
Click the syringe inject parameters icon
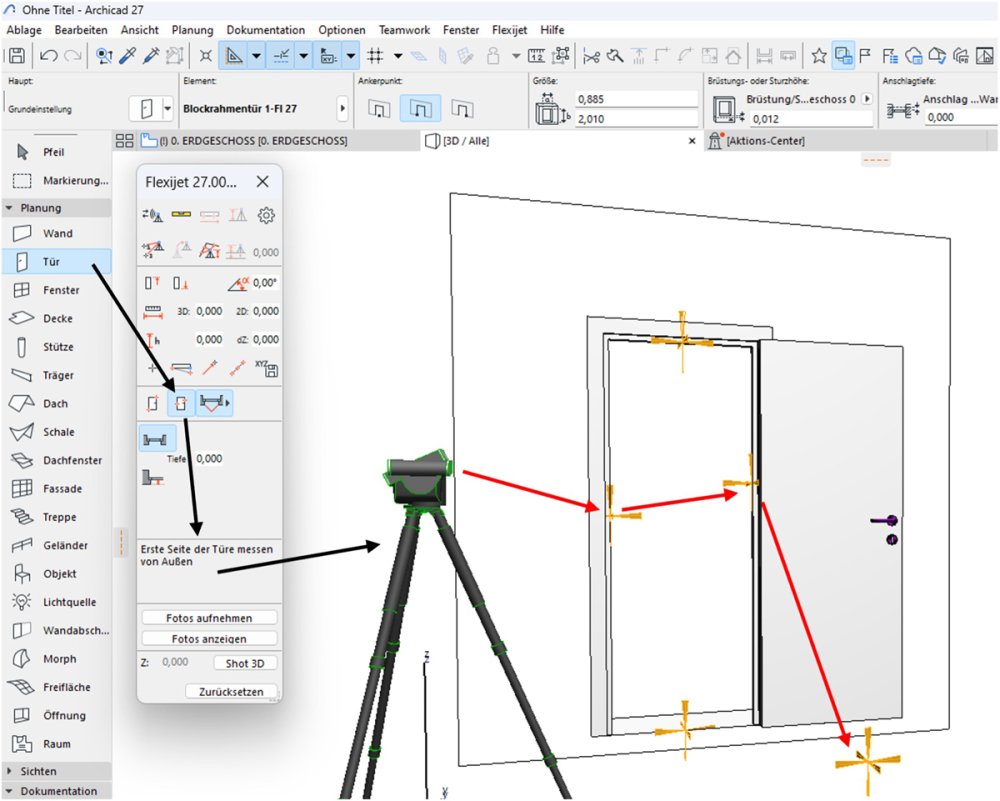(151, 56)
